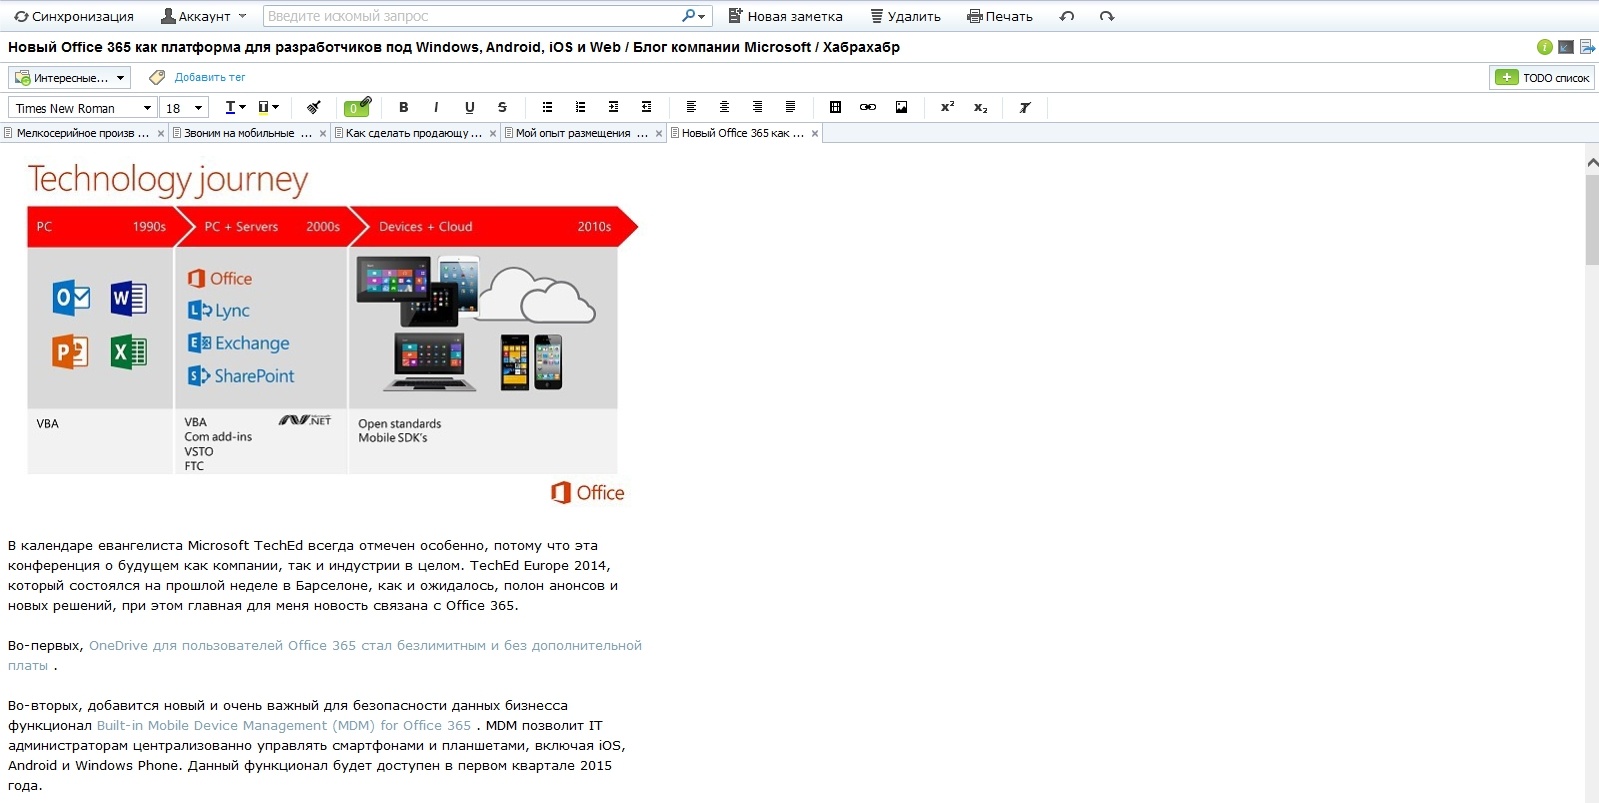Click the scrollbar up arrow
Image resolution: width=1599 pixels, height=803 pixels.
point(1592,161)
